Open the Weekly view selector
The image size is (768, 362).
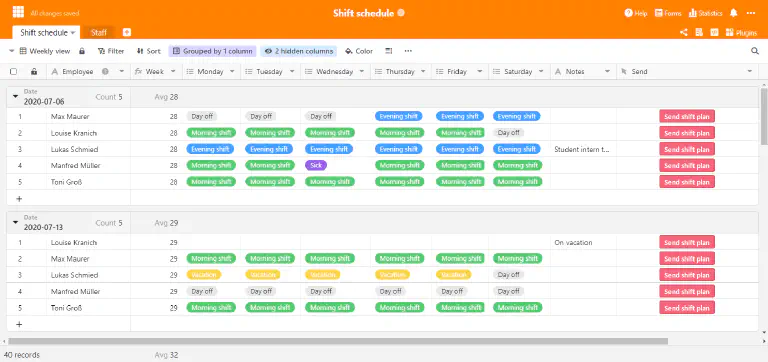pos(45,51)
